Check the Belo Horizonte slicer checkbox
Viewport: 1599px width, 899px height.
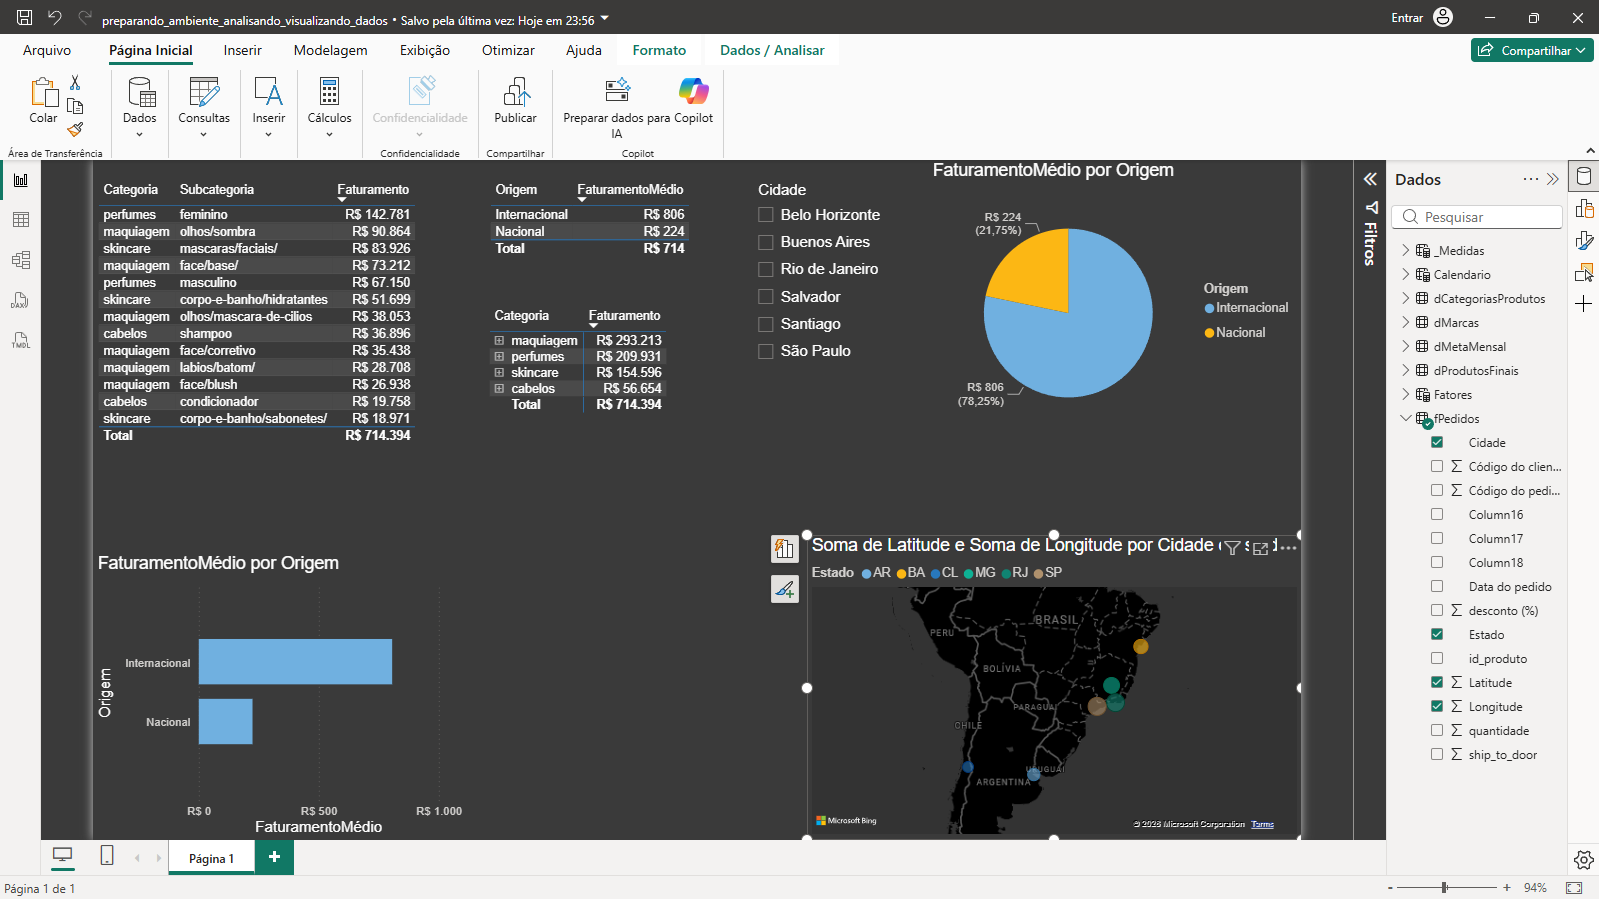[766, 215]
